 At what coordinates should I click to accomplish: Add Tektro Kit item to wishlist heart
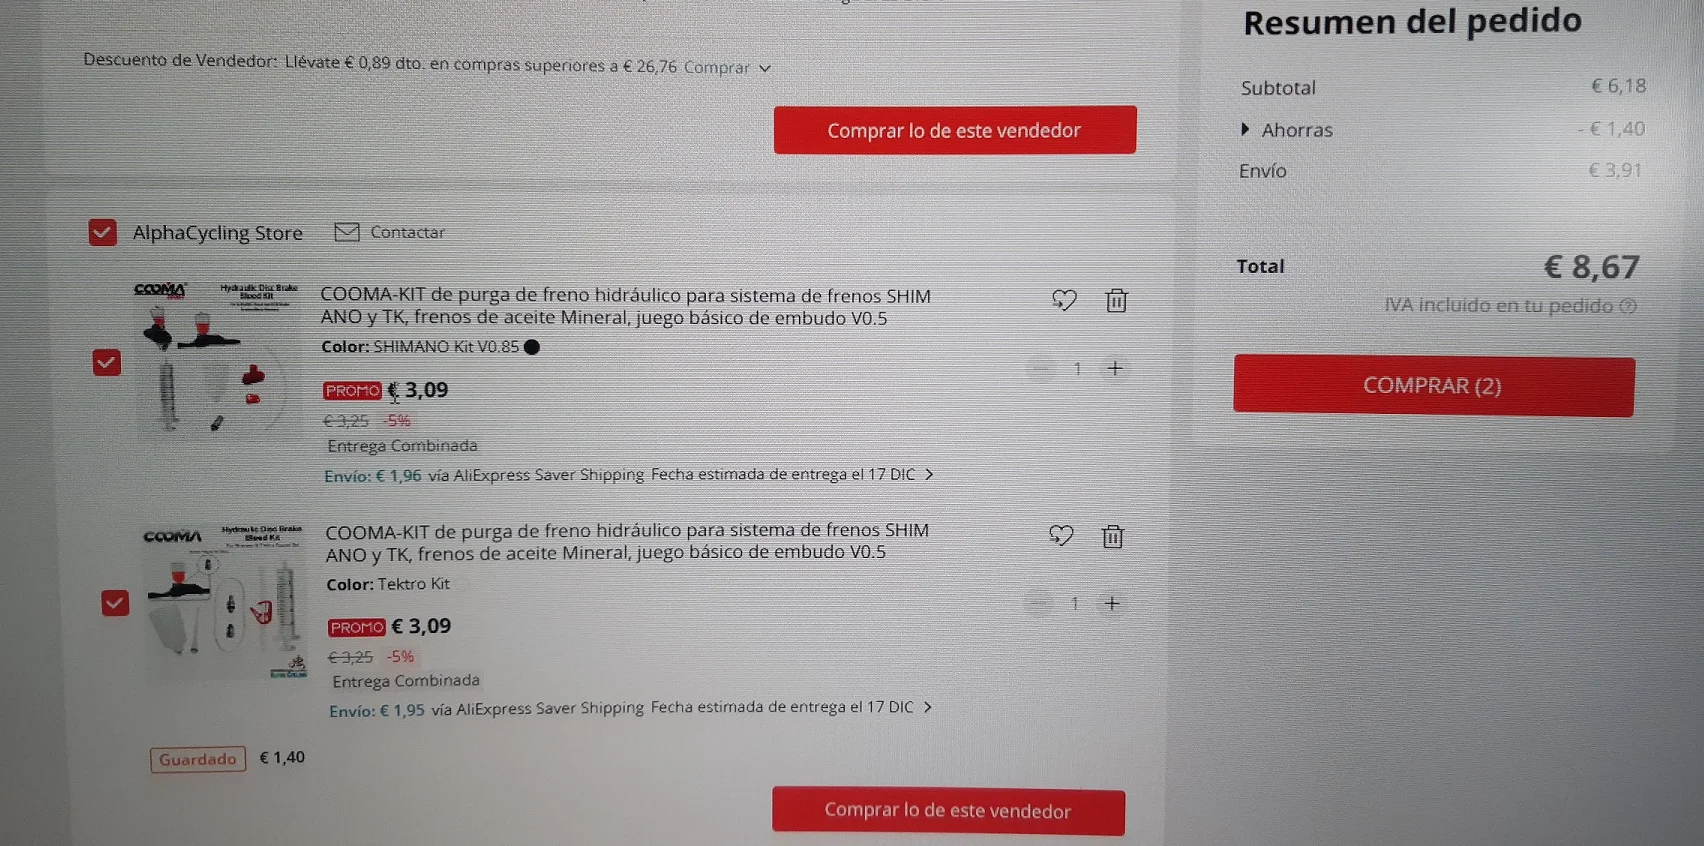pos(1061,536)
